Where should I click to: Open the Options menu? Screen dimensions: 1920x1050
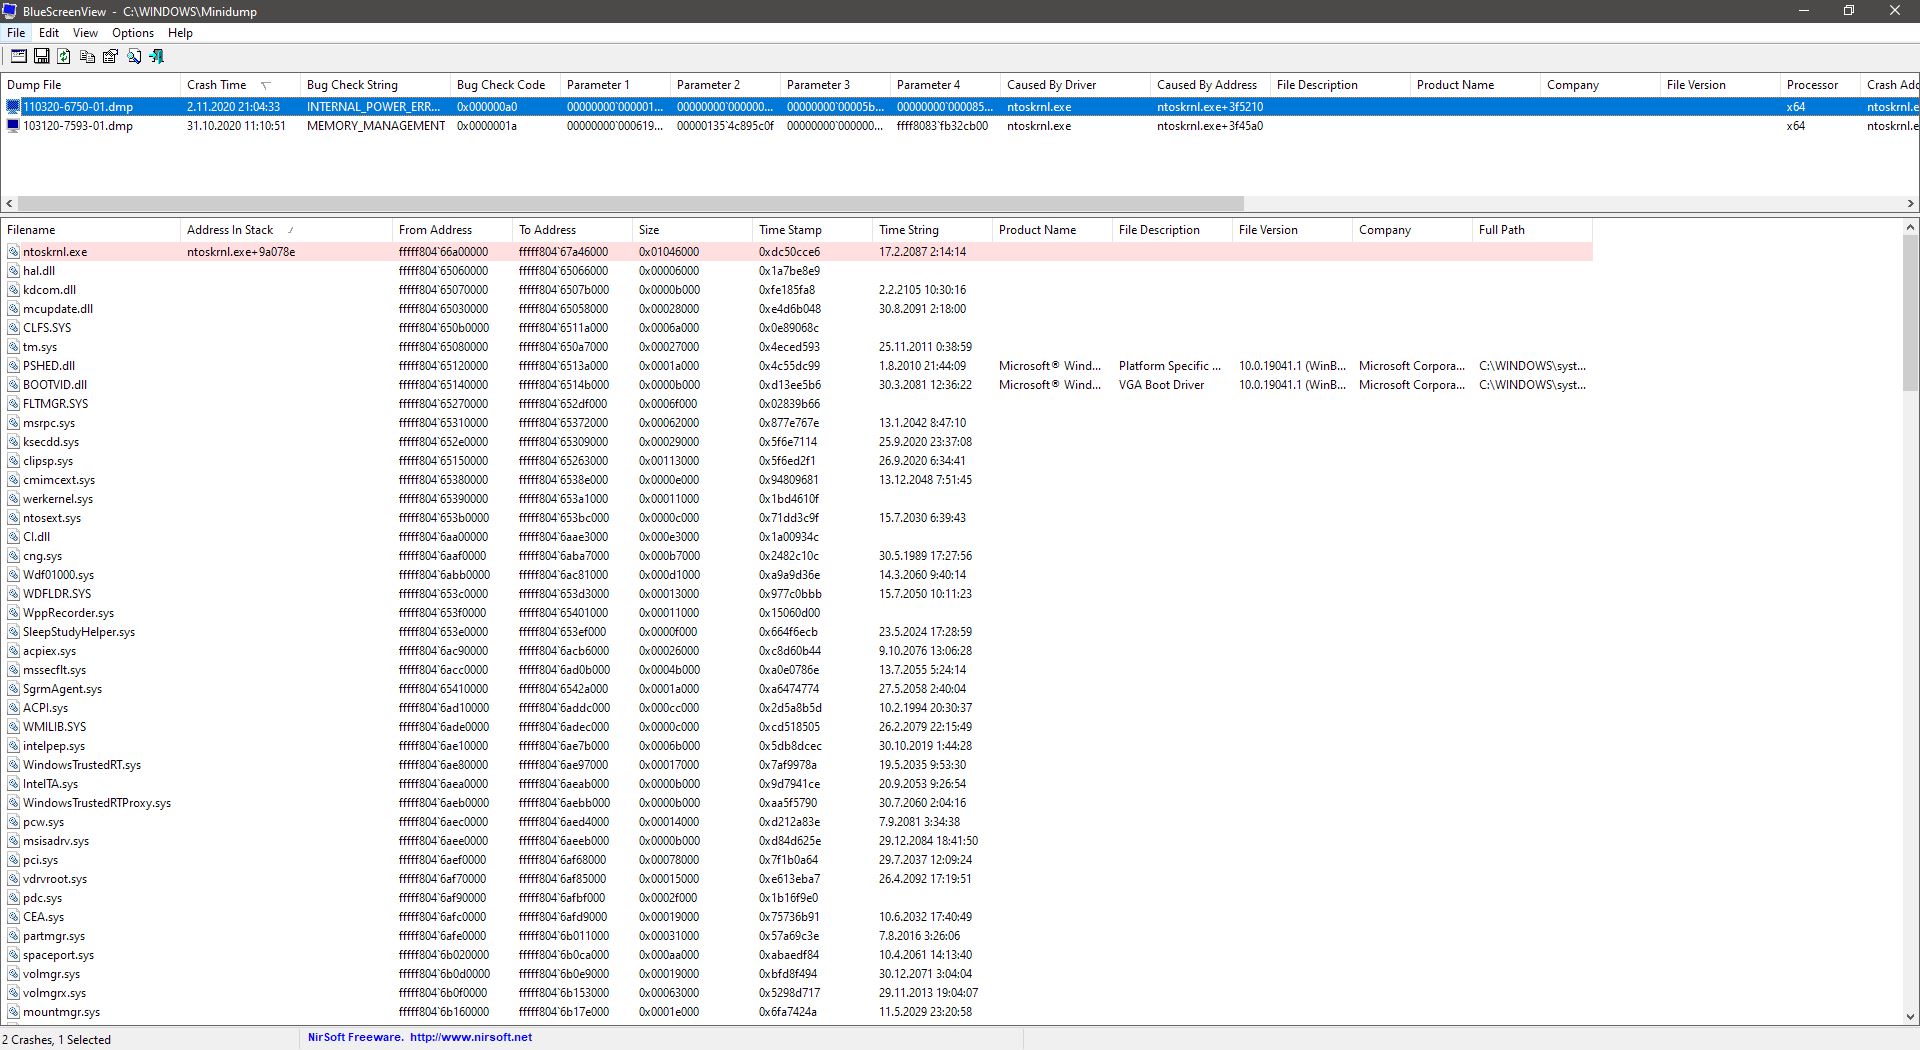pos(132,33)
